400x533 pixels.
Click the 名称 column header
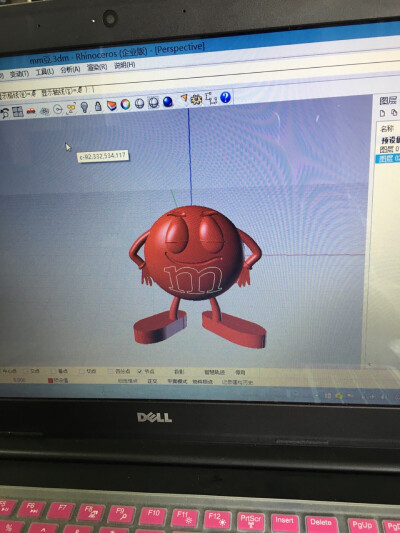[x=387, y=129]
